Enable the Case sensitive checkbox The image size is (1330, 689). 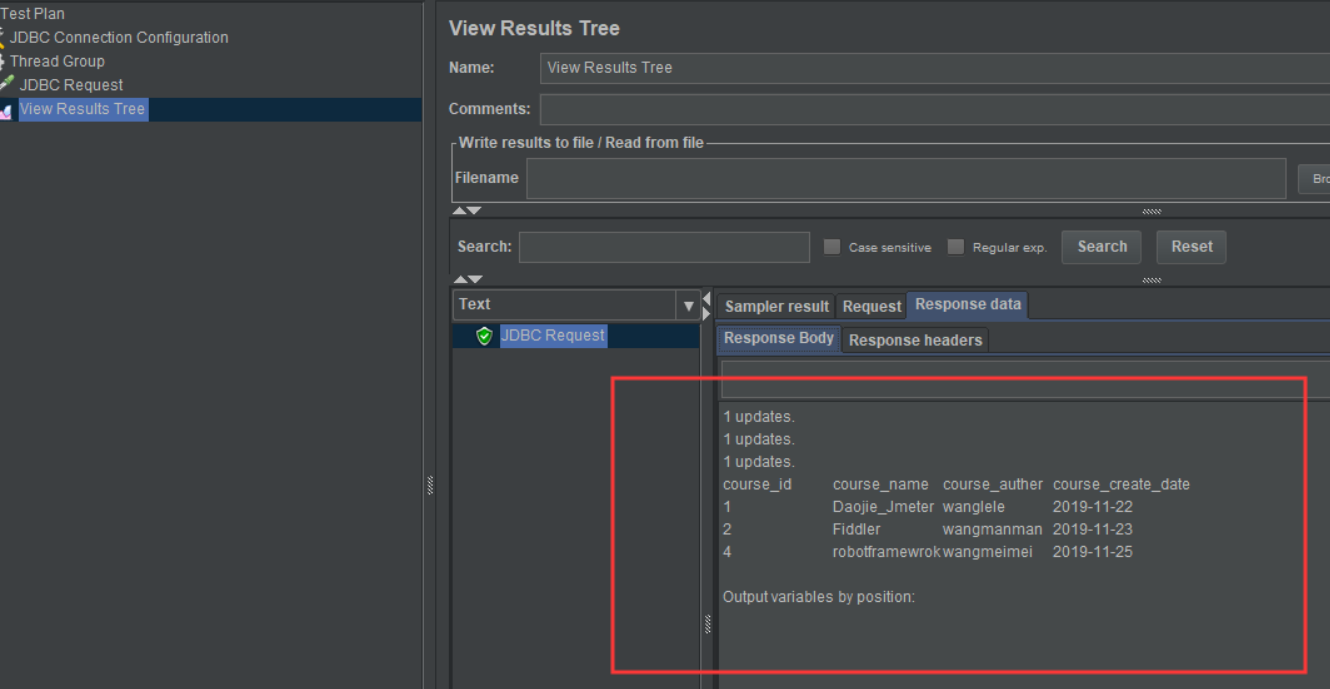832,247
